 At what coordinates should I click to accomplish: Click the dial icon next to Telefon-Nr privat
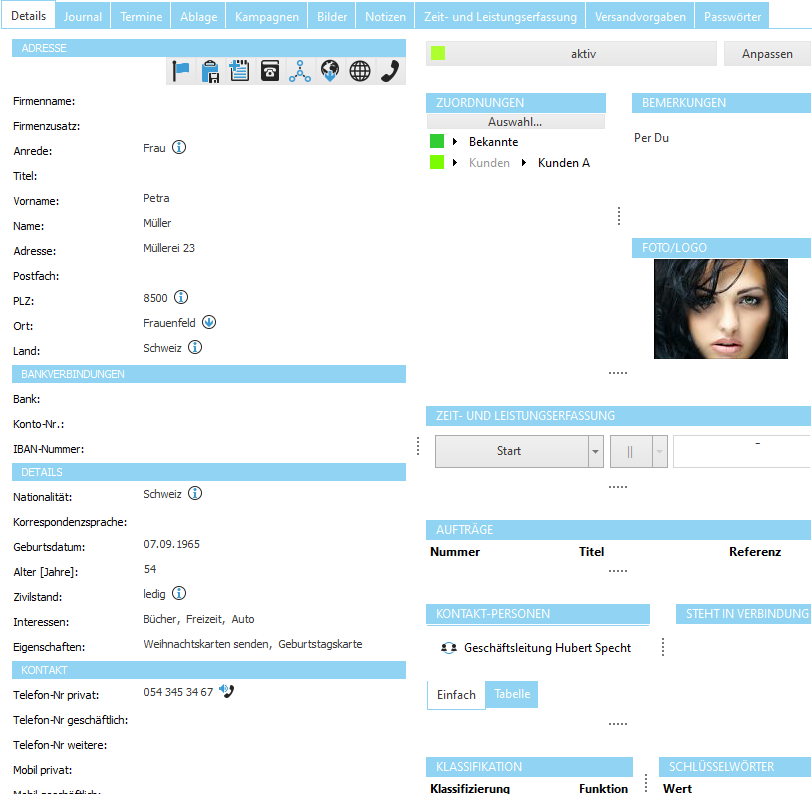pos(227,690)
